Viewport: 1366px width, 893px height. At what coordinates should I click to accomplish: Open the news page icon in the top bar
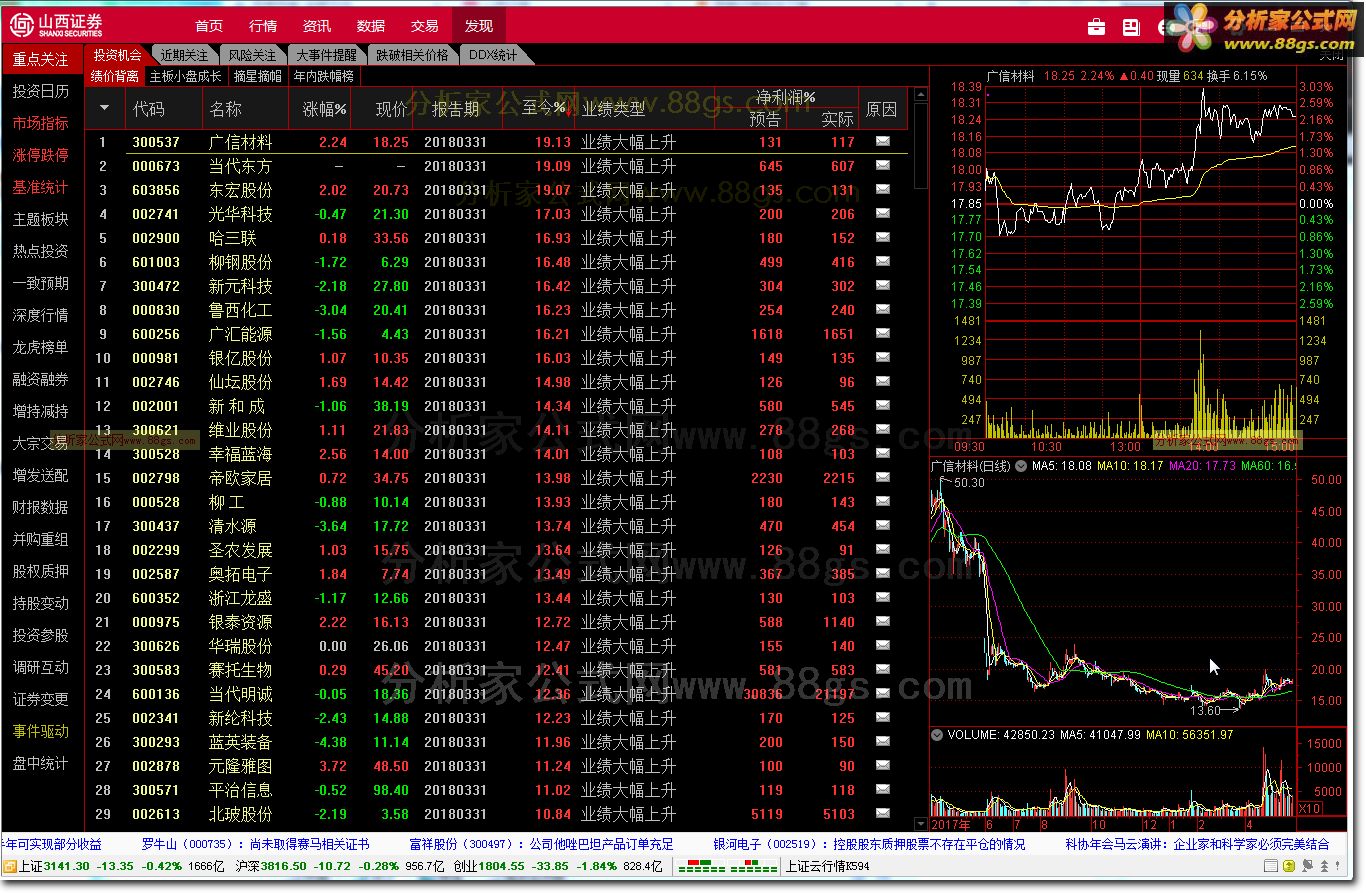(x=1131, y=27)
